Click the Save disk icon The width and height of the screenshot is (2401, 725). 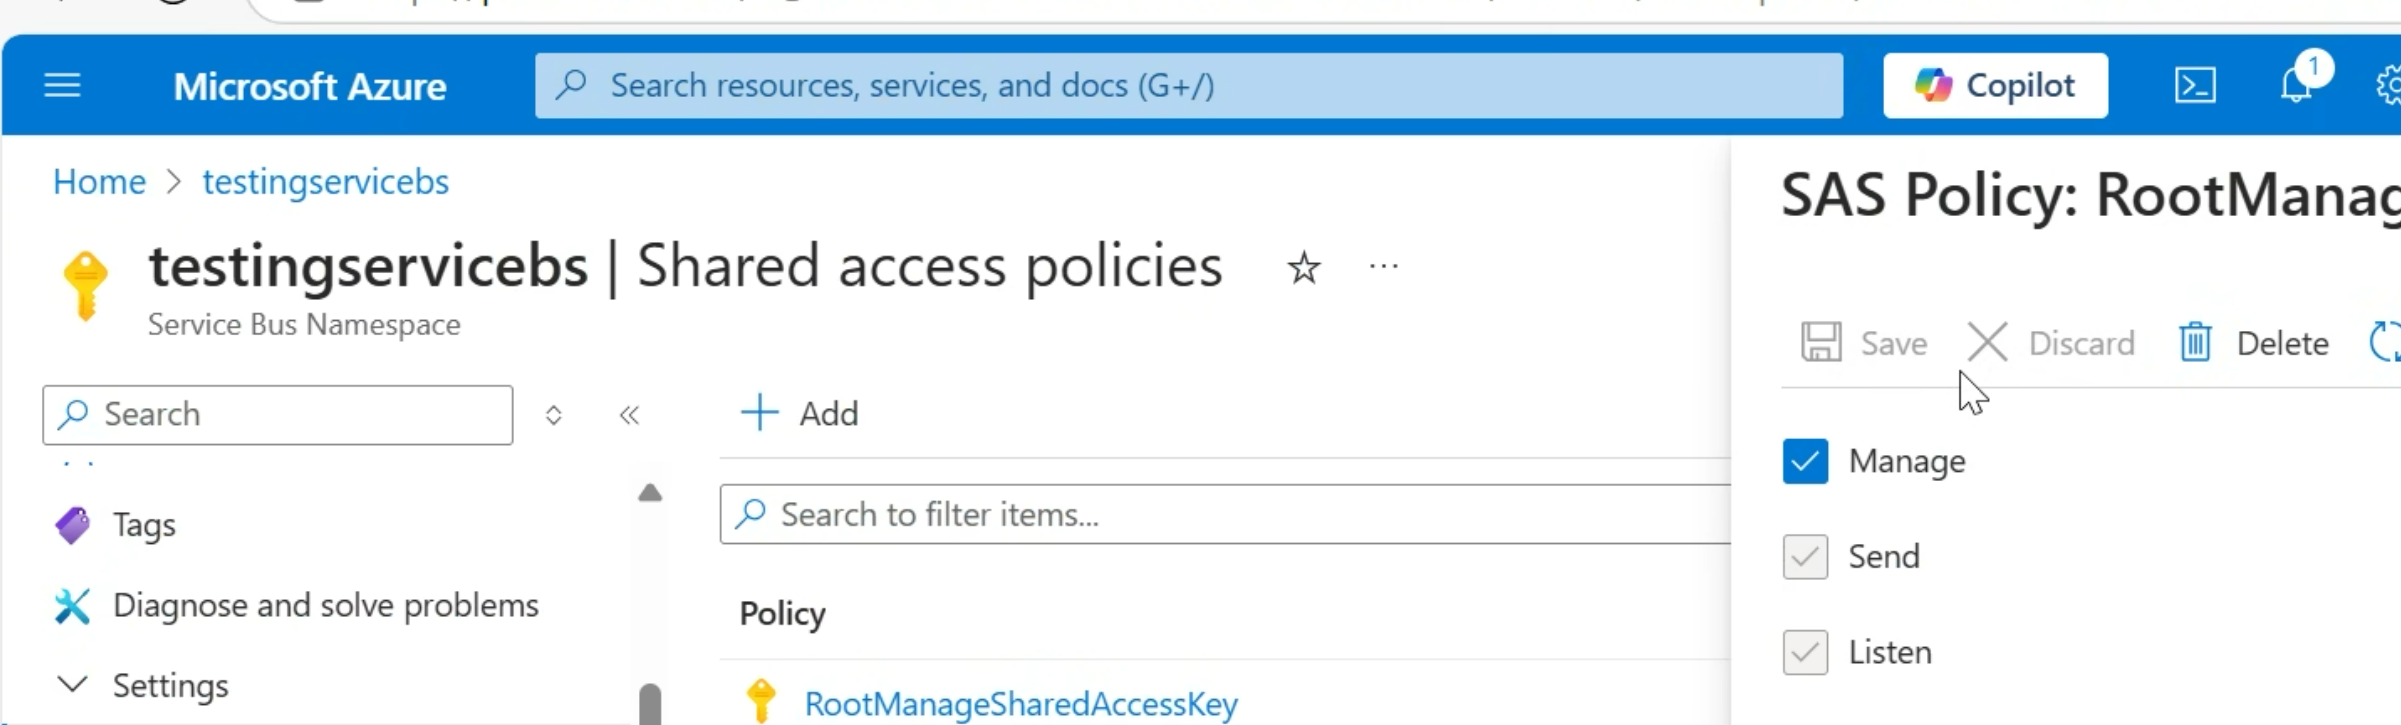coord(1821,342)
